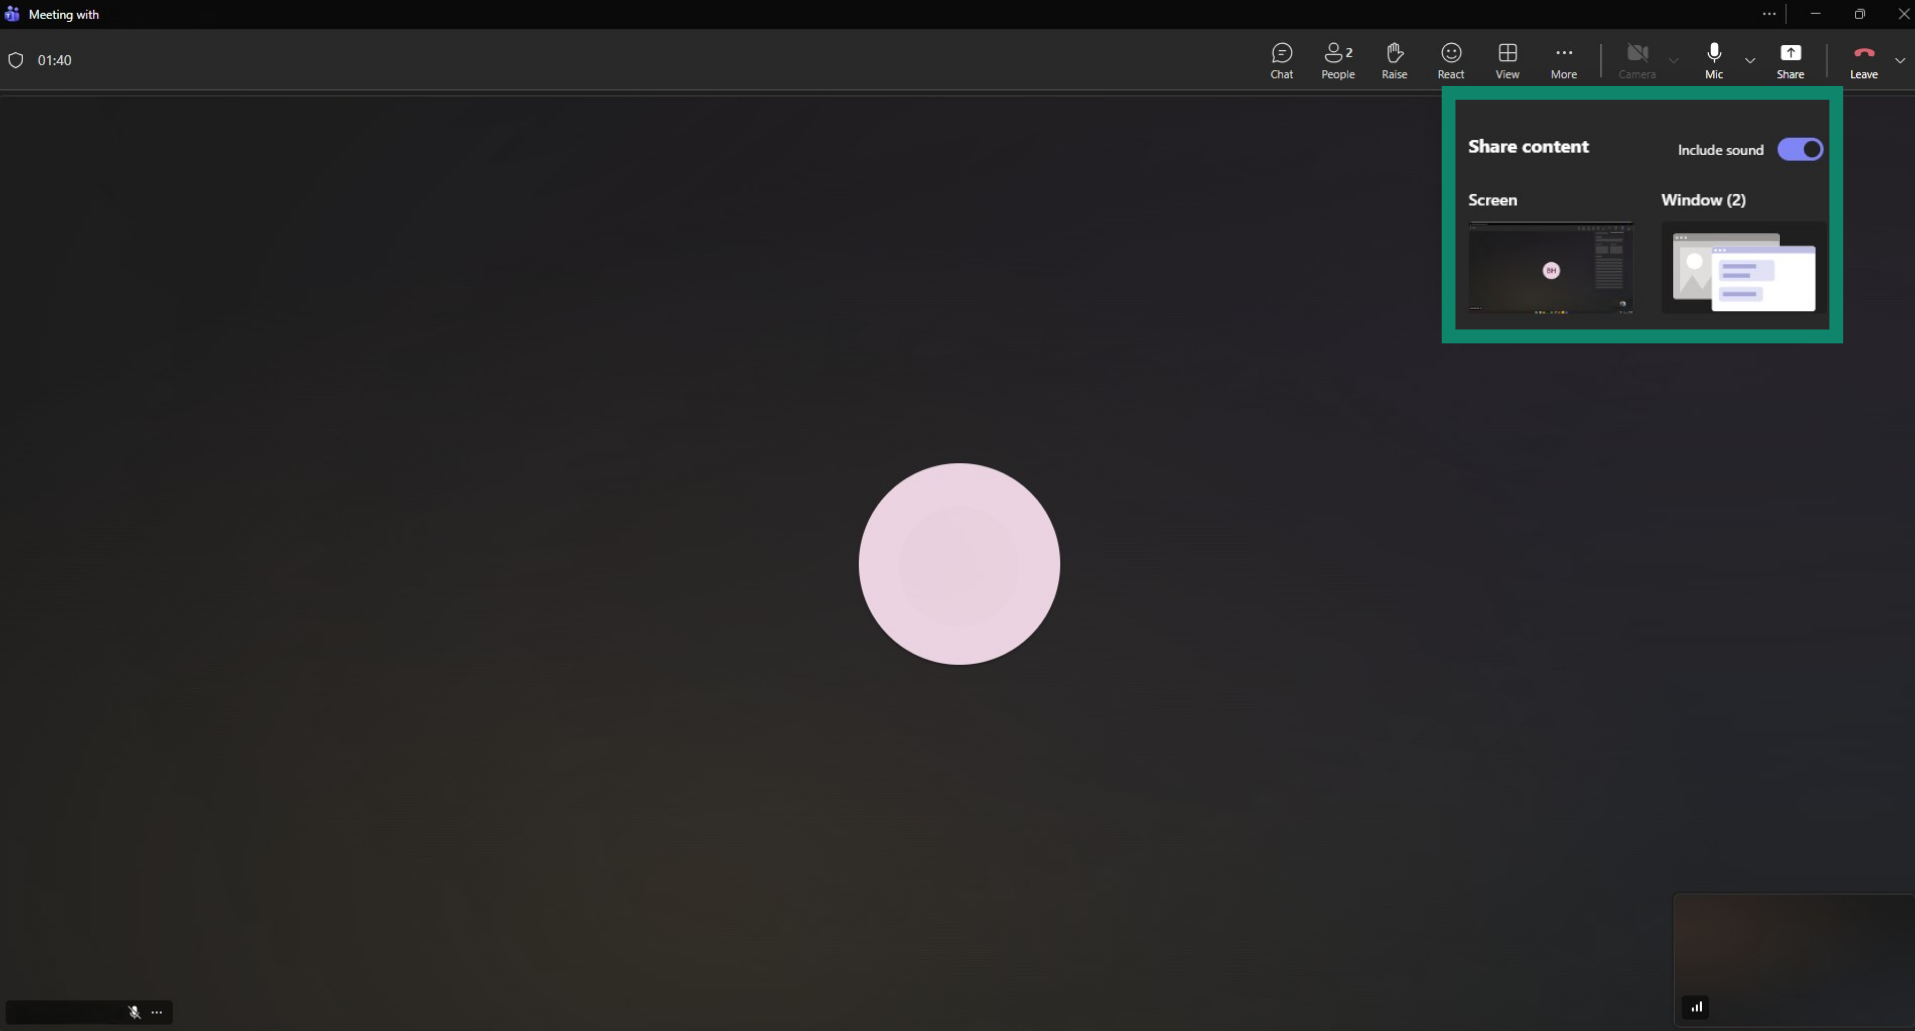Click the "Share content" heading
The width and height of the screenshot is (1915, 1031).
tap(1528, 146)
